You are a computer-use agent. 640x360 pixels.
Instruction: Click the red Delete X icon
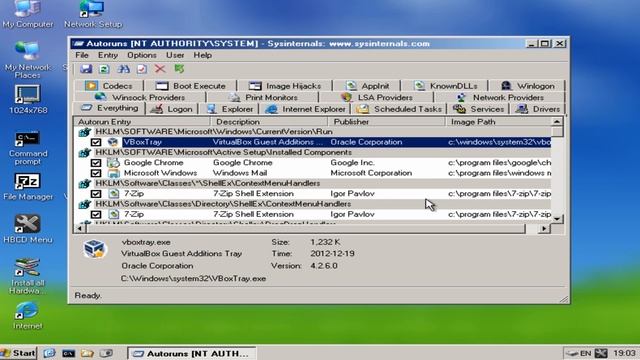click(x=160, y=69)
